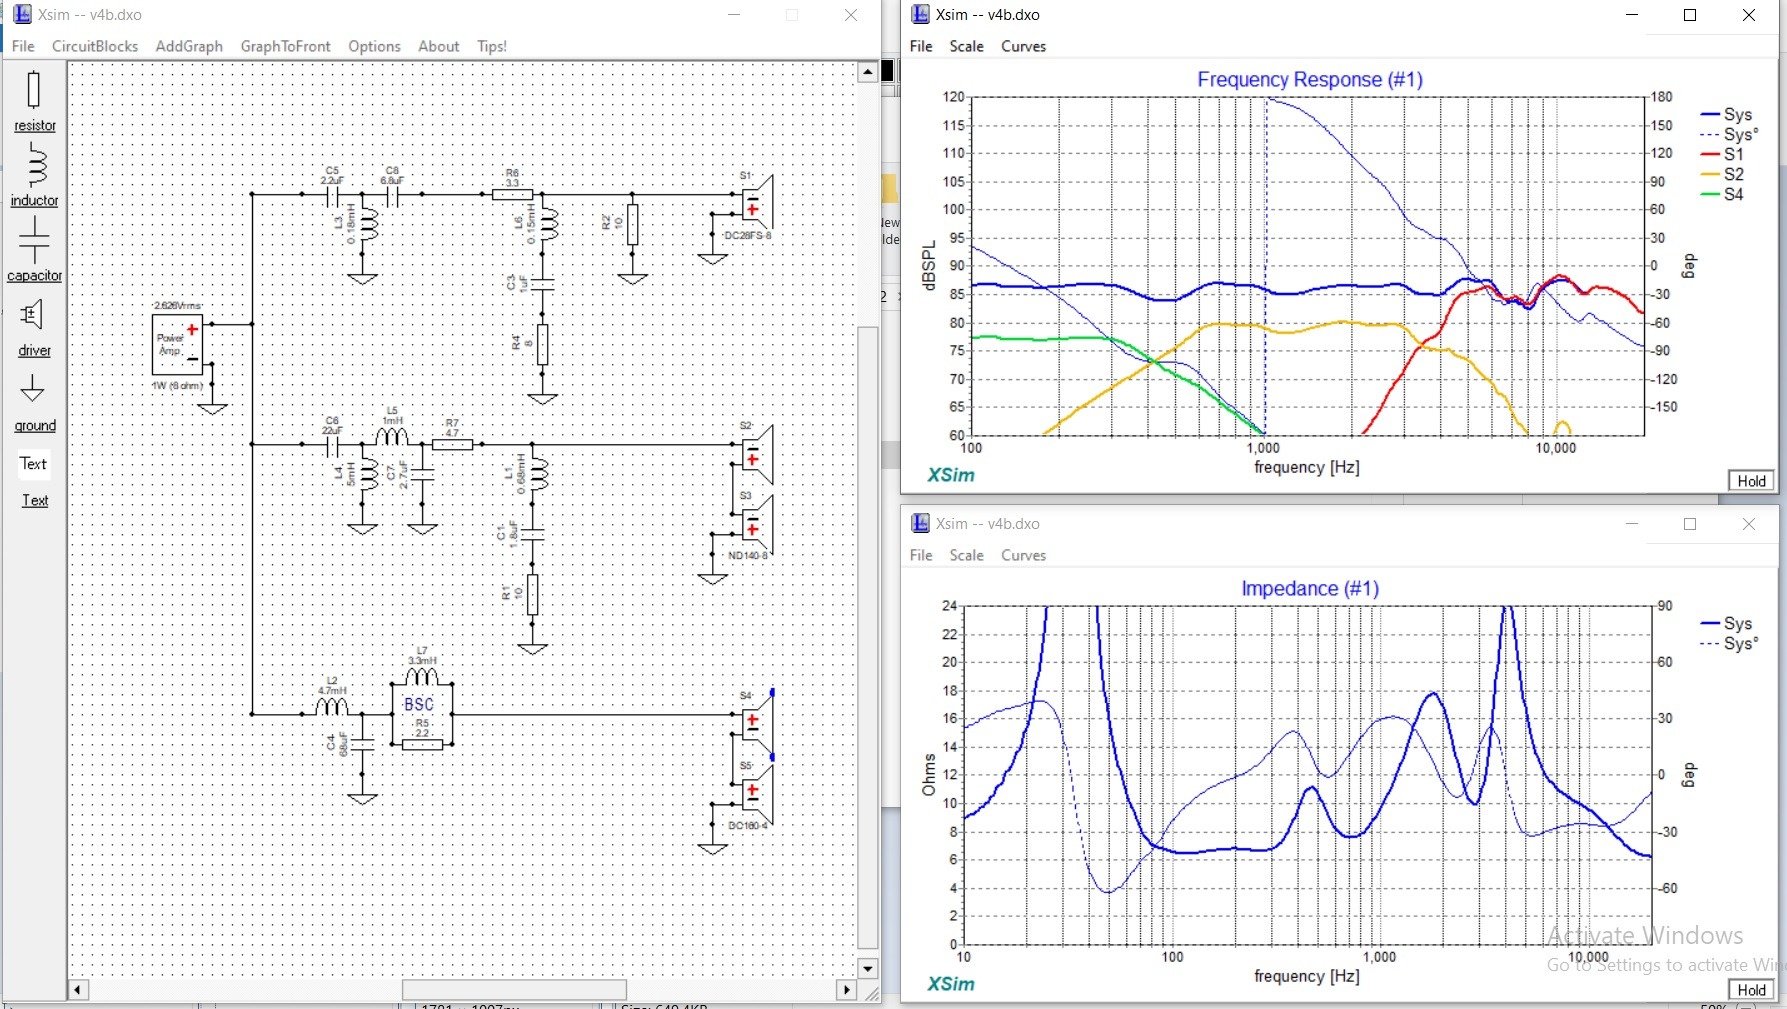Open the AddGraph menu

(189, 46)
